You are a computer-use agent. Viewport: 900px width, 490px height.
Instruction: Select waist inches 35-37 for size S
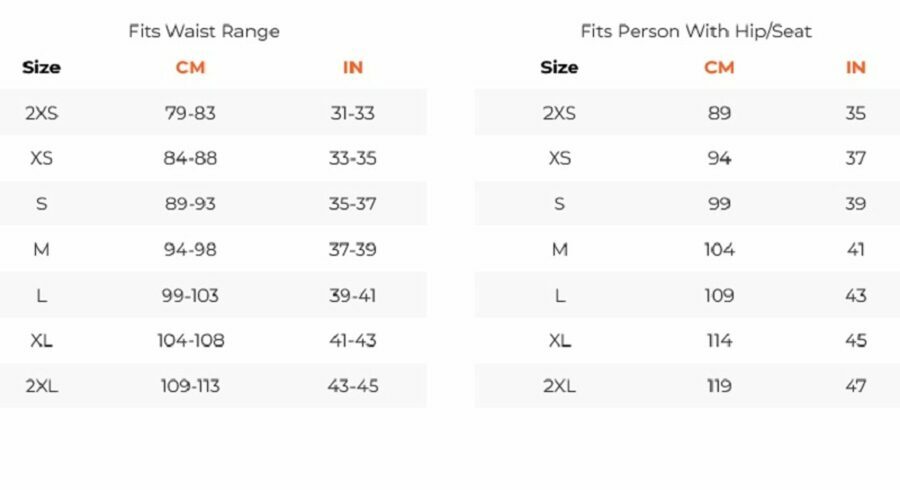pos(352,204)
